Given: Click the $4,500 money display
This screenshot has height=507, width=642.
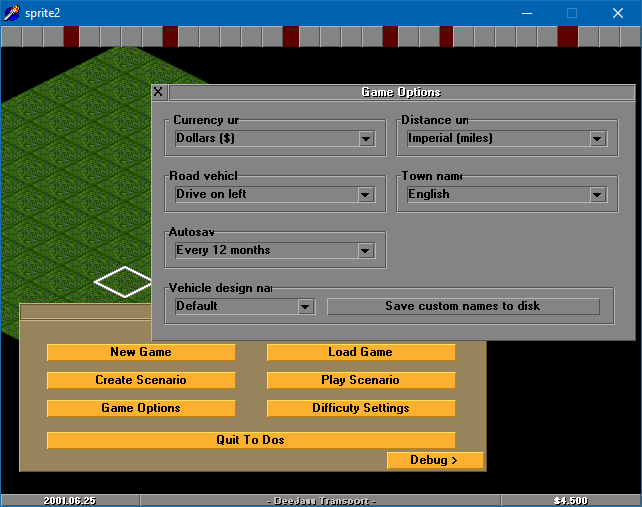Looking at the screenshot, I should pyautogui.click(x=570, y=500).
